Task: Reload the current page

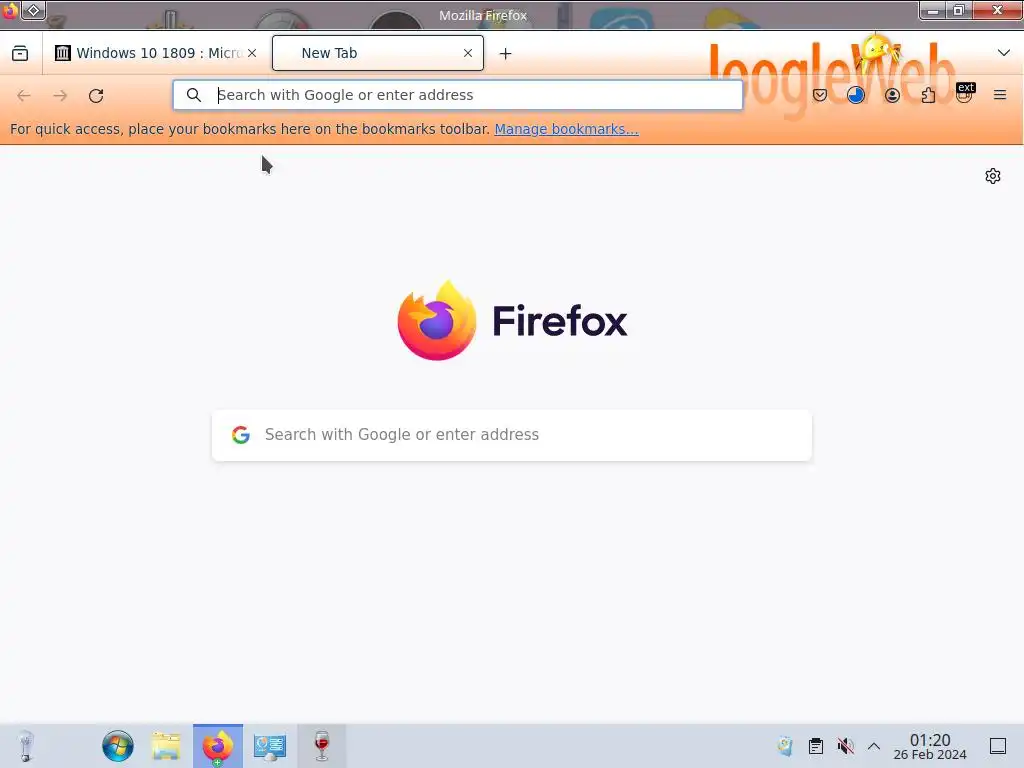Action: click(96, 95)
